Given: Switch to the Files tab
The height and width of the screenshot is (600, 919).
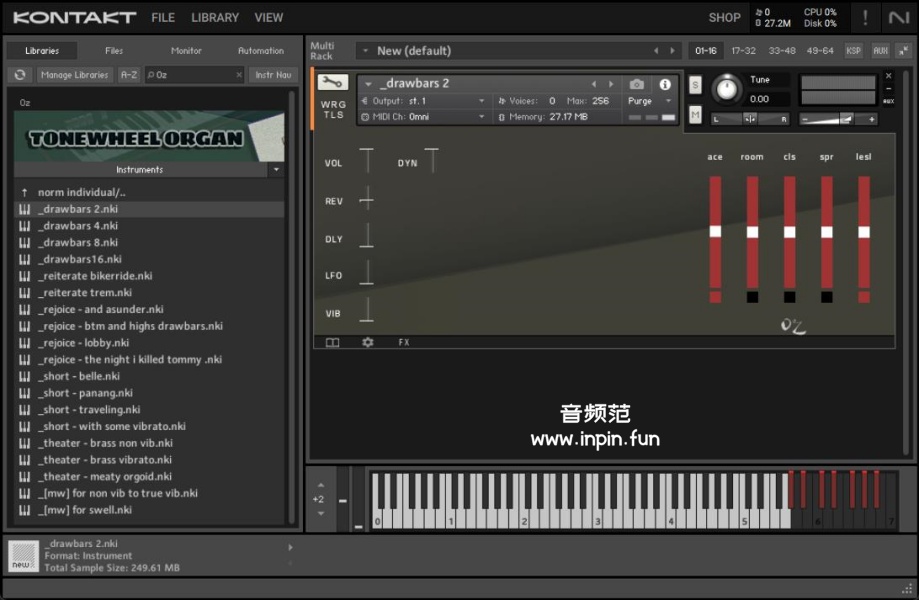Looking at the screenshot, I should (x=114, y=51).
